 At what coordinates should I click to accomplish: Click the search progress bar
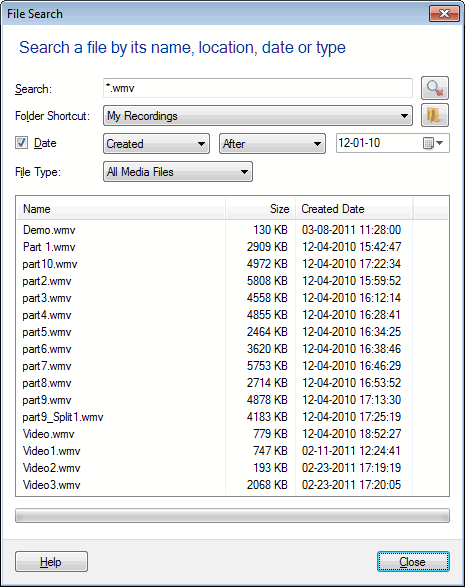coord(232,515)
